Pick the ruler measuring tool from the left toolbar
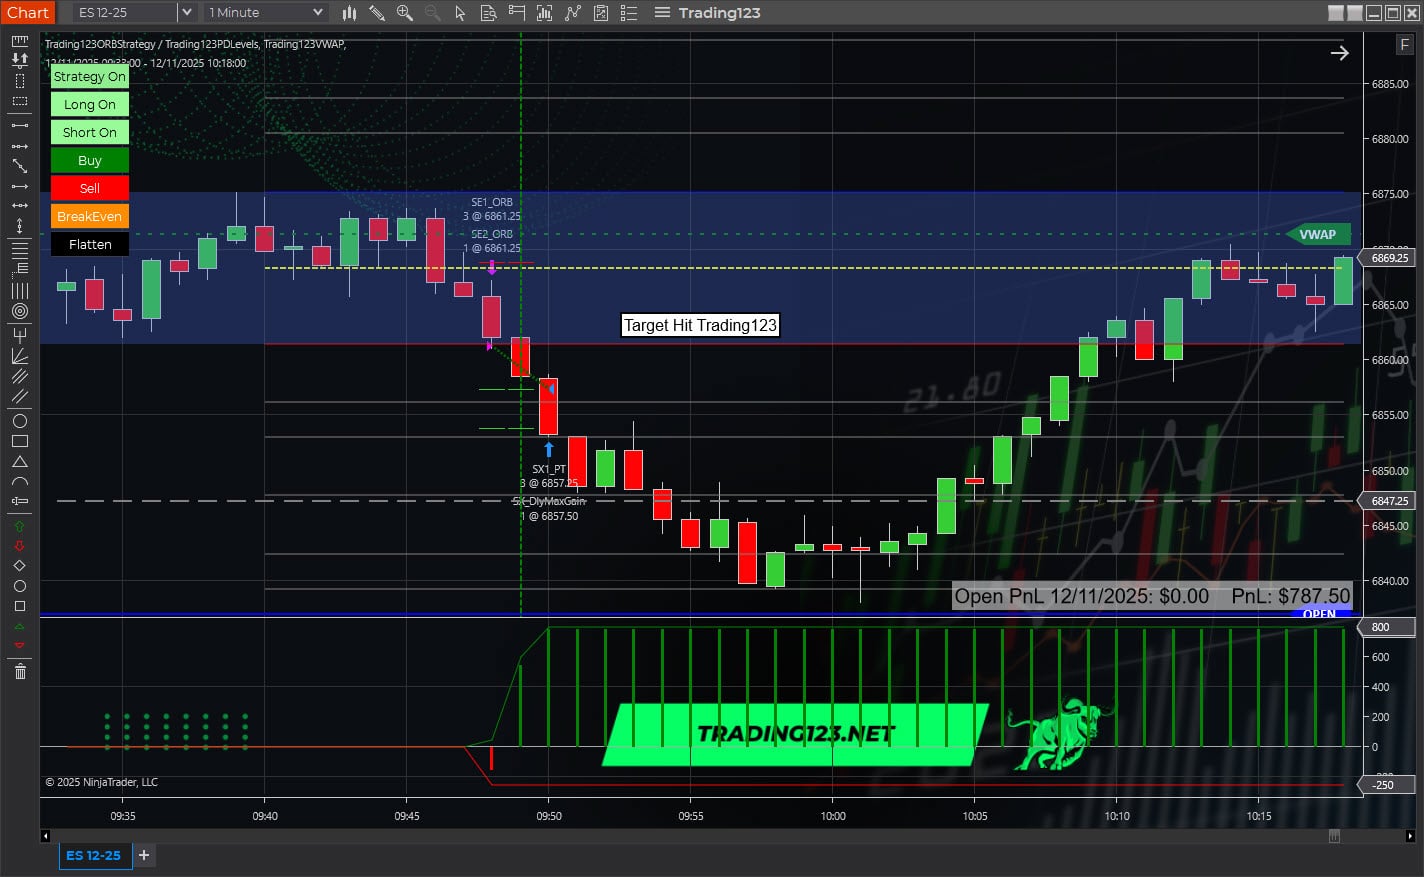The image size is (1424, 877). tap(19, 41)
